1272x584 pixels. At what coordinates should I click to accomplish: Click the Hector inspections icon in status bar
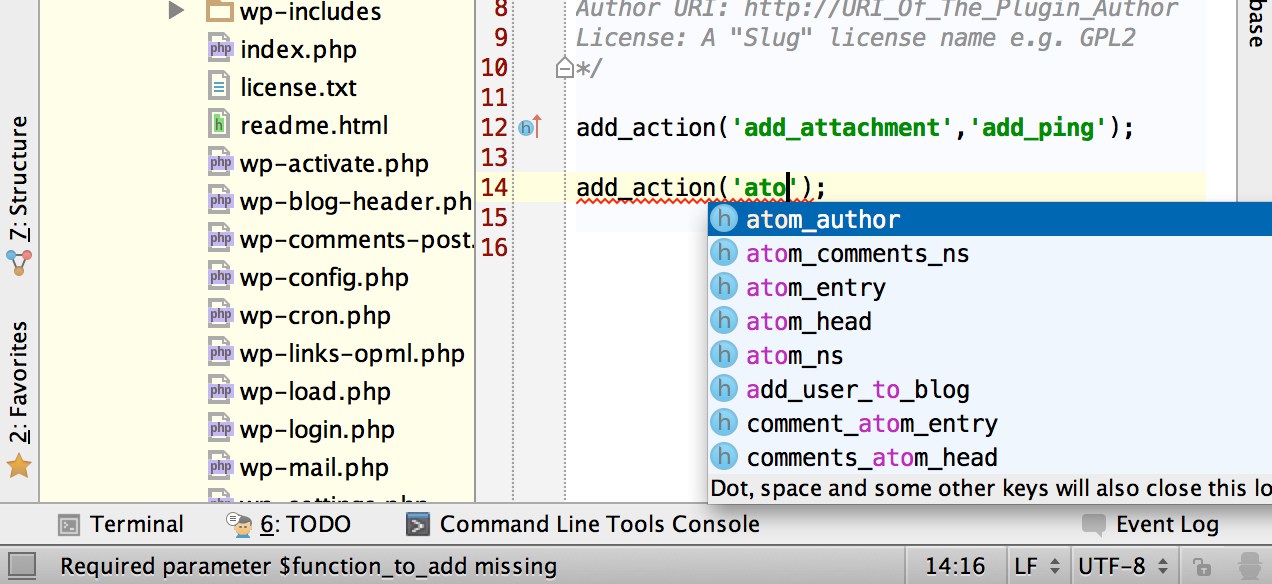point(1246,567)
